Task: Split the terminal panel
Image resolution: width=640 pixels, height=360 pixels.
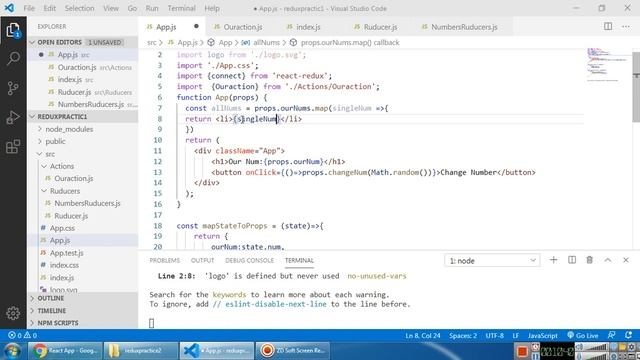Action: point(572,260)
